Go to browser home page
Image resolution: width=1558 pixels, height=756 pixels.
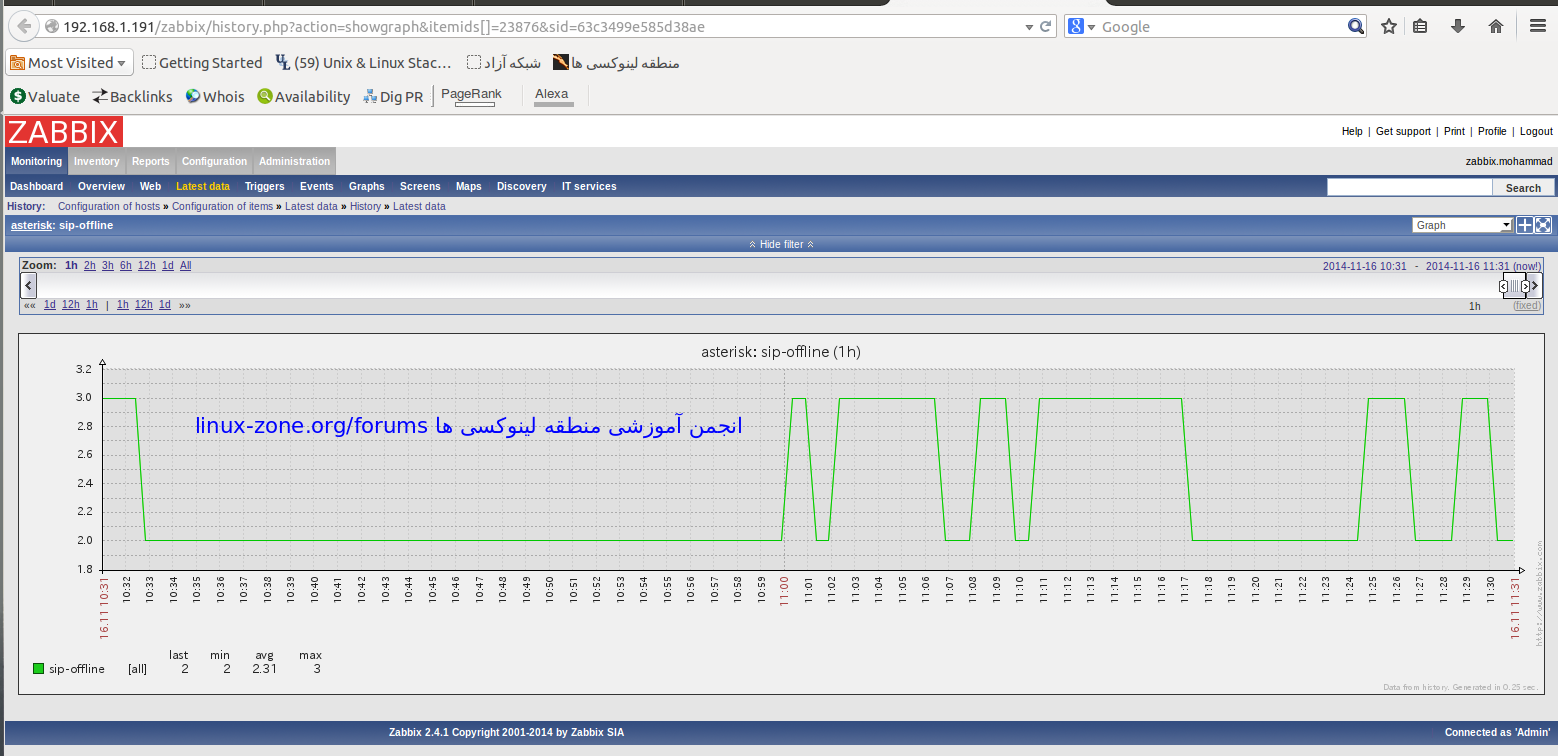1496,27
